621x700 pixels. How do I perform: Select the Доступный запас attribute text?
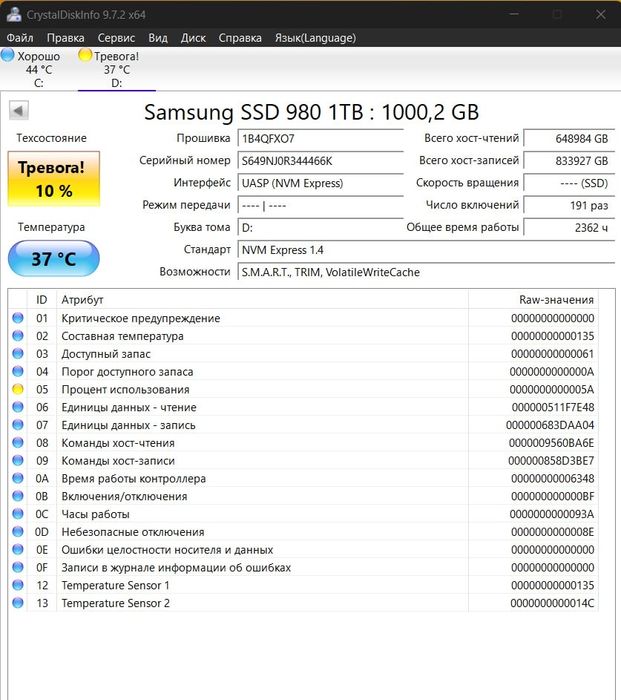(x=106, y=354)
